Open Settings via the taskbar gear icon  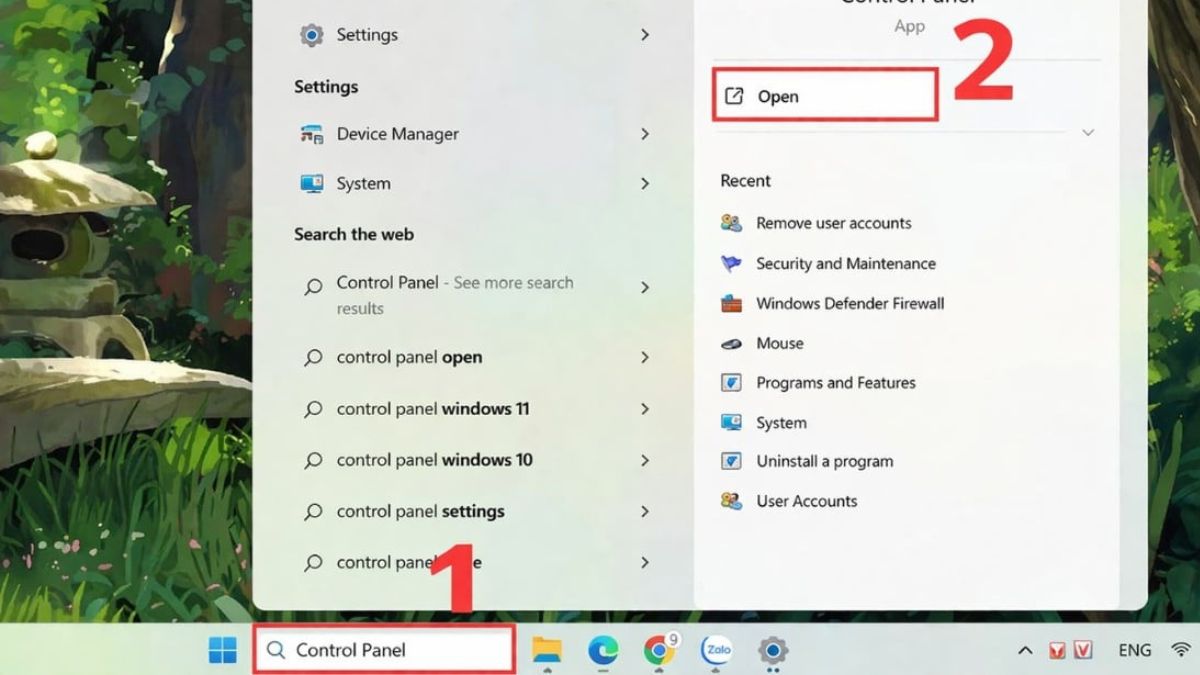[x=775, y=650]
